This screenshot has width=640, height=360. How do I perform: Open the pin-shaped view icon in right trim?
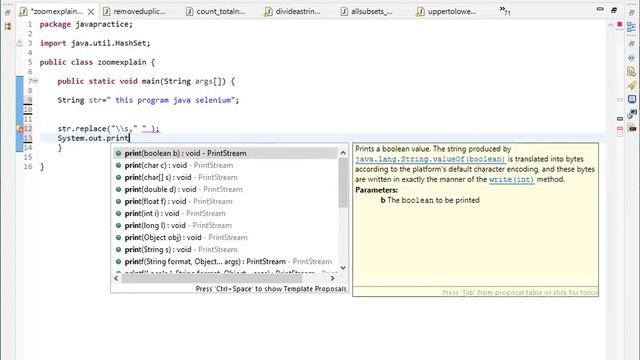tap(631, 86)
